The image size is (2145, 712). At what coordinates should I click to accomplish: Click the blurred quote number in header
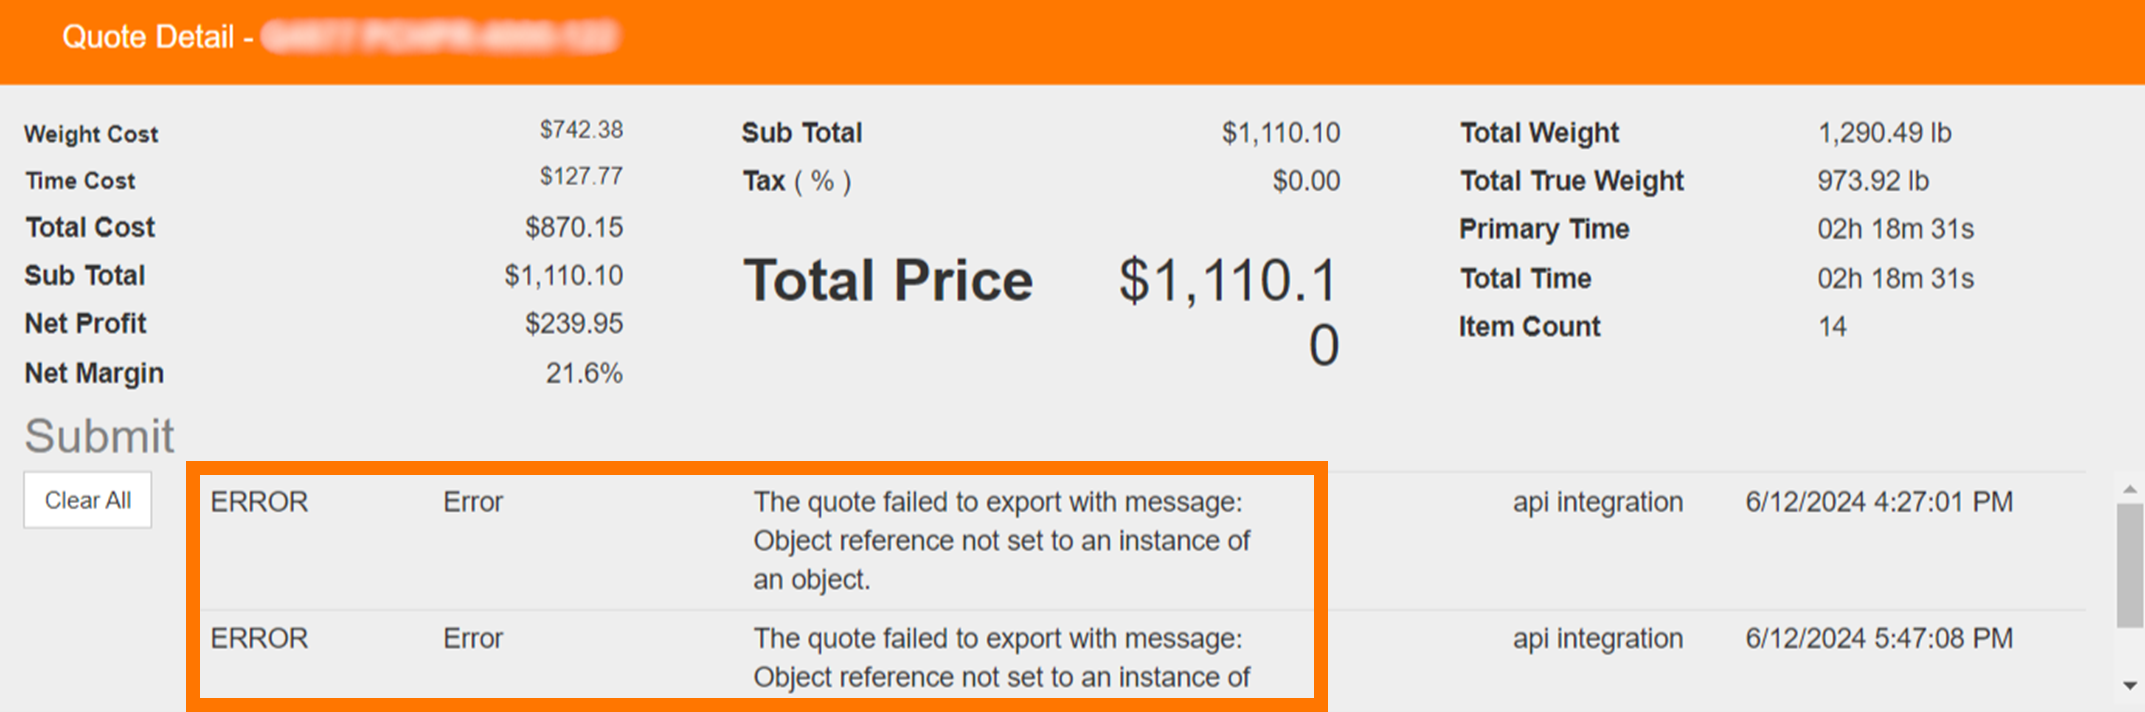pos(440,37)
